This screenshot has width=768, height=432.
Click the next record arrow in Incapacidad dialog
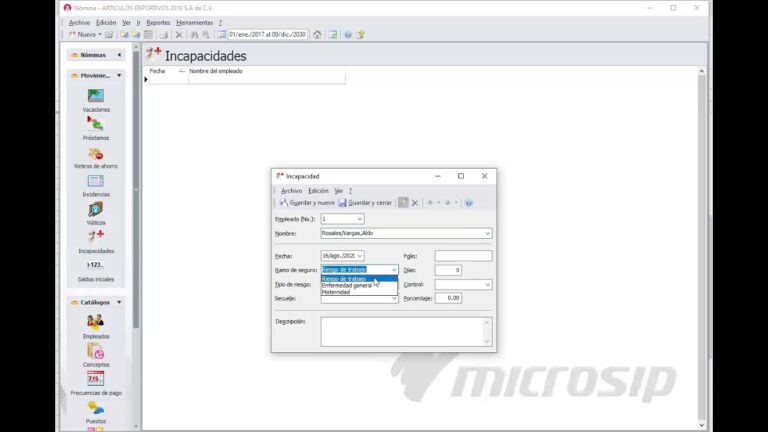click(x=447, y=203)
